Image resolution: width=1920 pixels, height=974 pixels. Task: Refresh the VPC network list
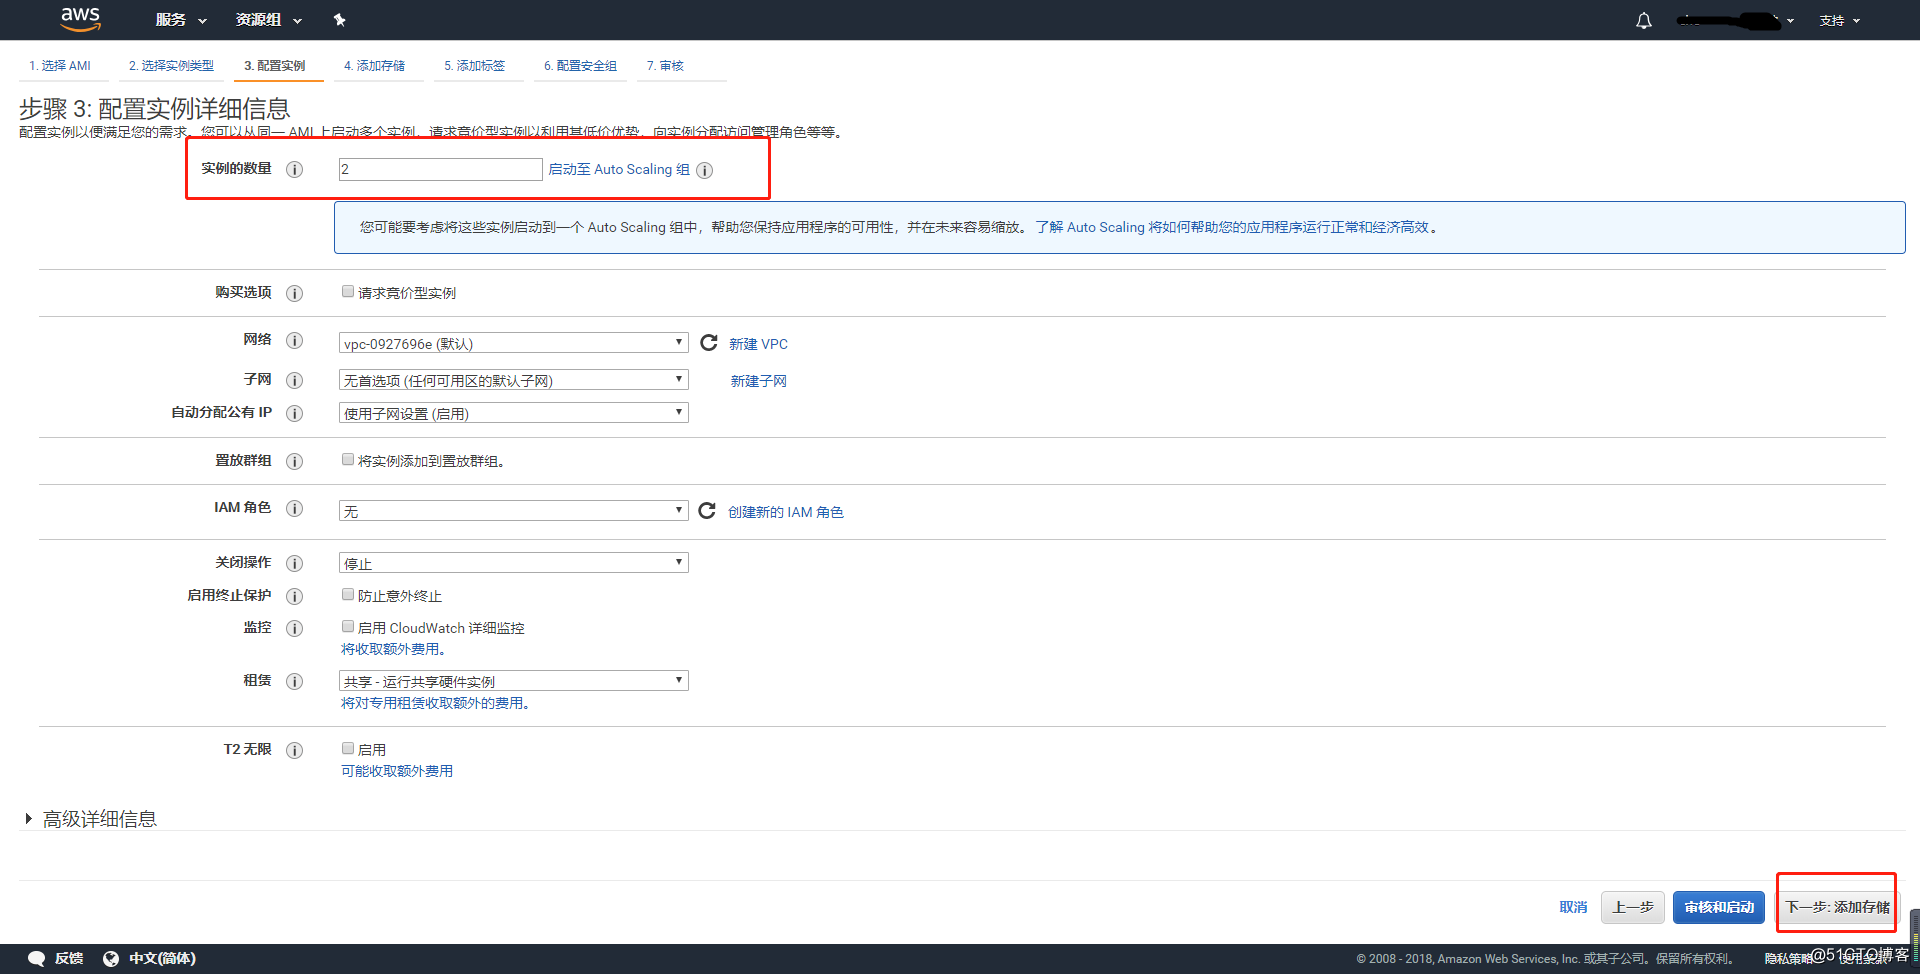[x=709, y=343]
